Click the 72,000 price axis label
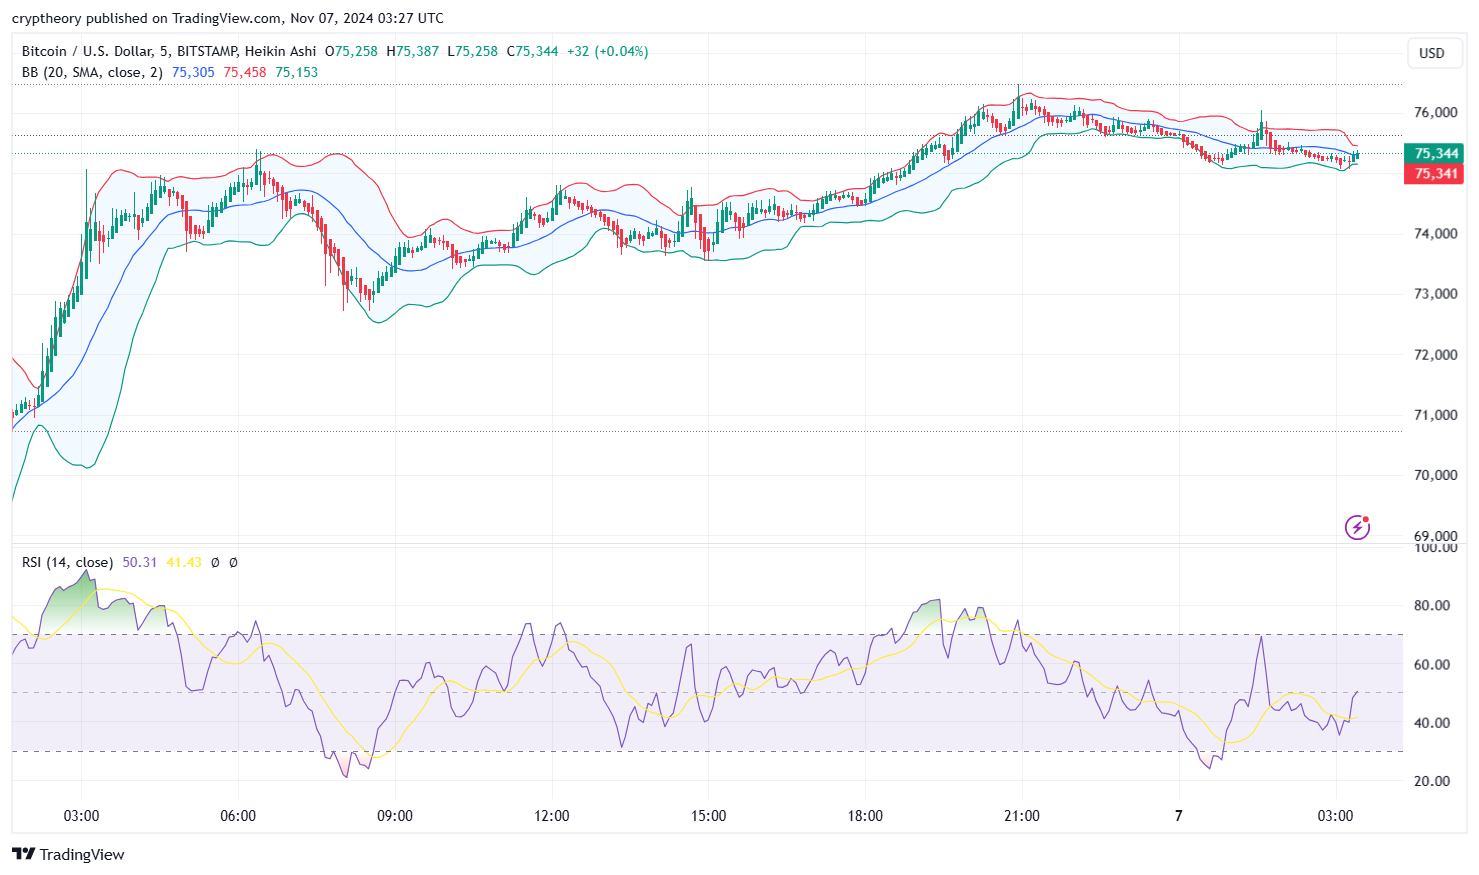 [1435, 355]
